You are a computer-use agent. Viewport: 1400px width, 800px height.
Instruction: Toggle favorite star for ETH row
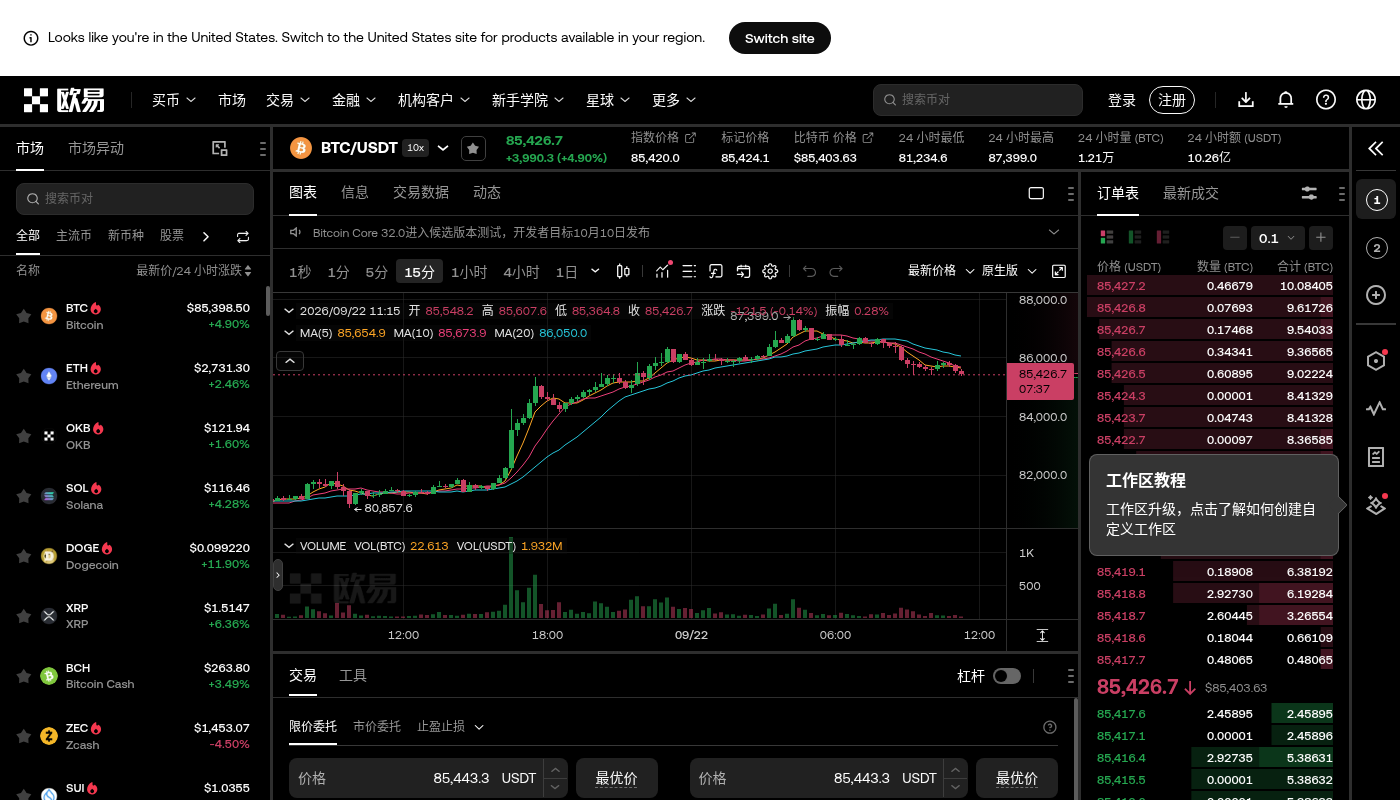(x=24, y=376)
